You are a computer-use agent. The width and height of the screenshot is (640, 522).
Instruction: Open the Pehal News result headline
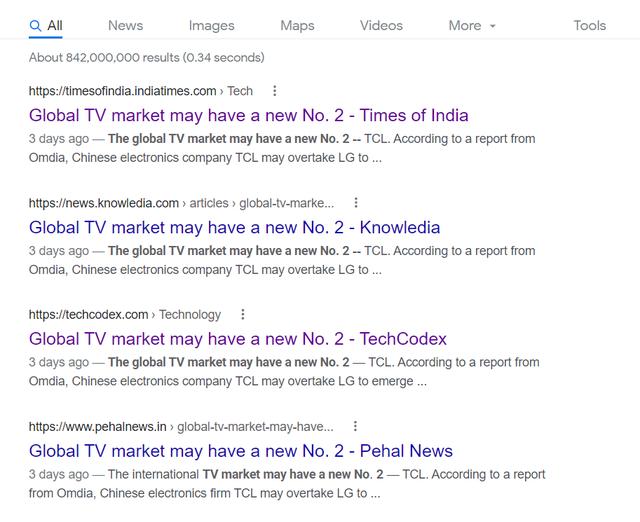coord(241,451)
